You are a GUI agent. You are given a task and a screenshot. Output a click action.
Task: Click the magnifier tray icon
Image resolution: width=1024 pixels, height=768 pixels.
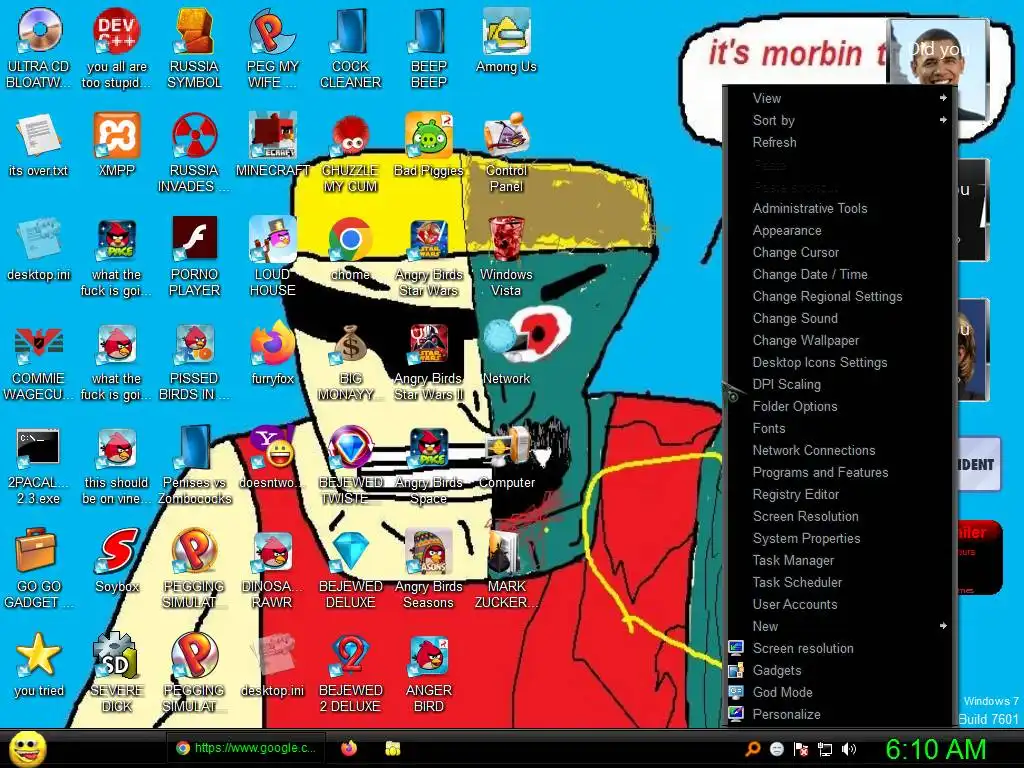[x=753, y=749]
